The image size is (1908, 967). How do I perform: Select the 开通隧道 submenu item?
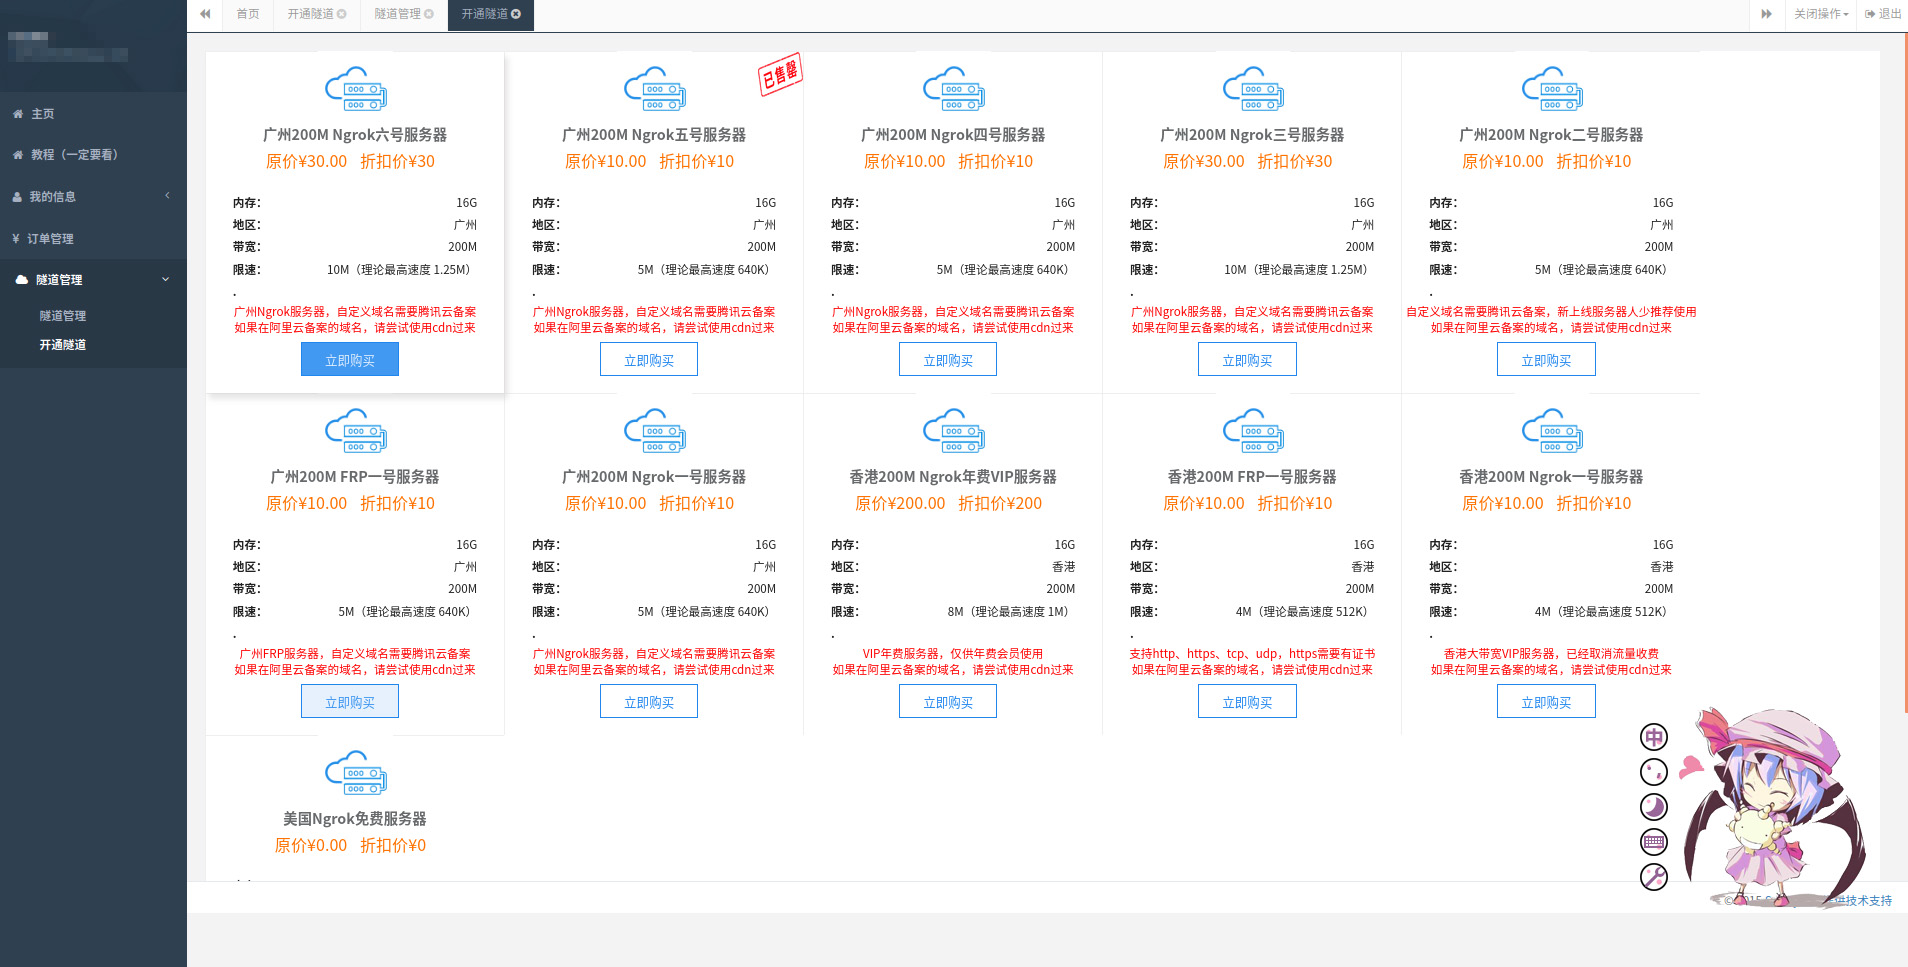click(63, 345)
